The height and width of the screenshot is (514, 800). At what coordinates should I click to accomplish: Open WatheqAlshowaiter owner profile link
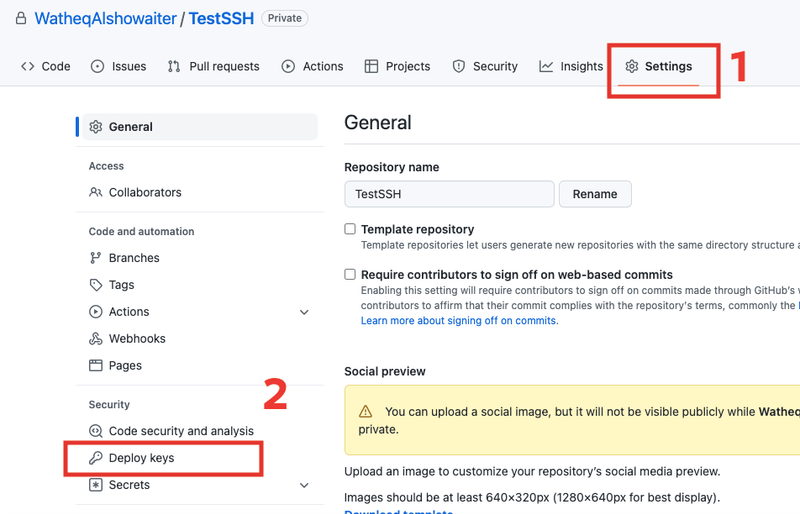[103, 18]
